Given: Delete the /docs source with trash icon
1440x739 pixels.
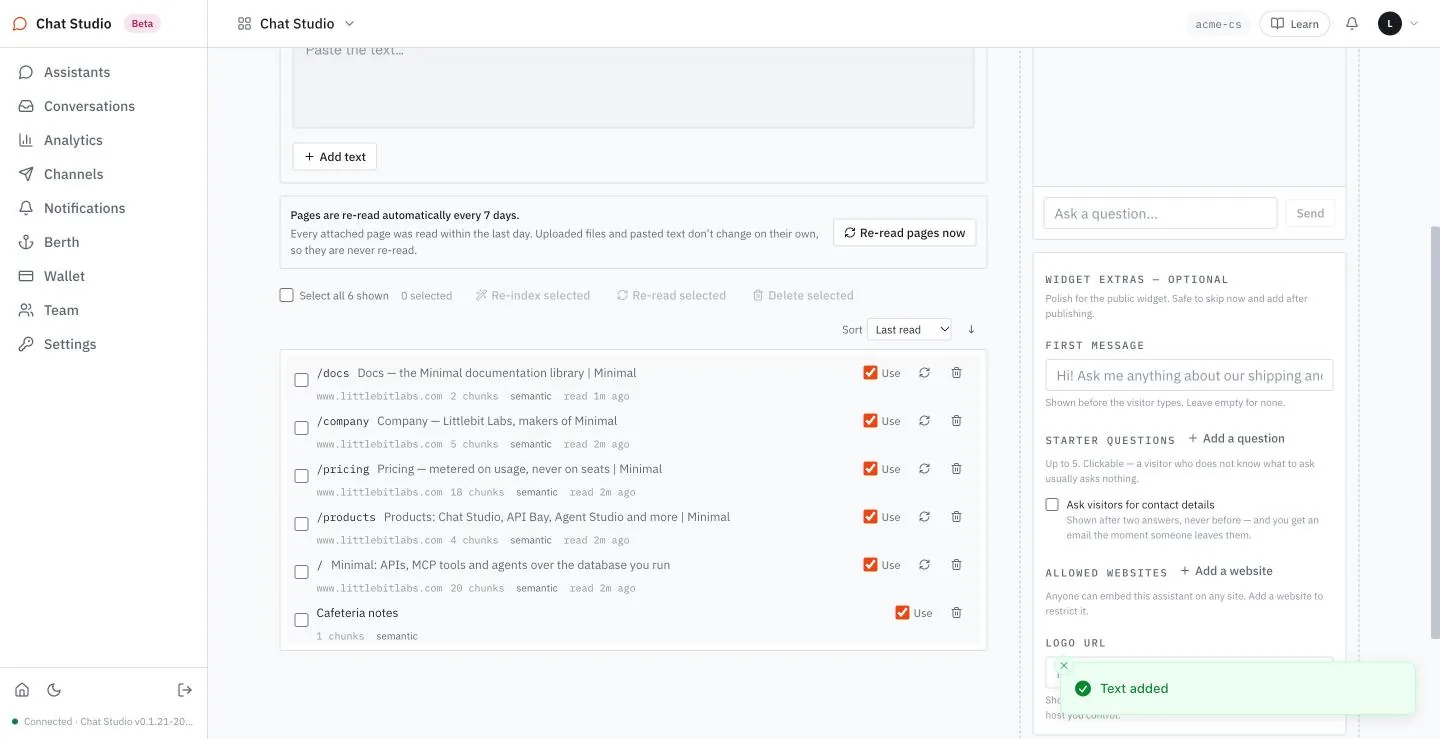Looking at the screenshot, I should [x=956, y=373].
